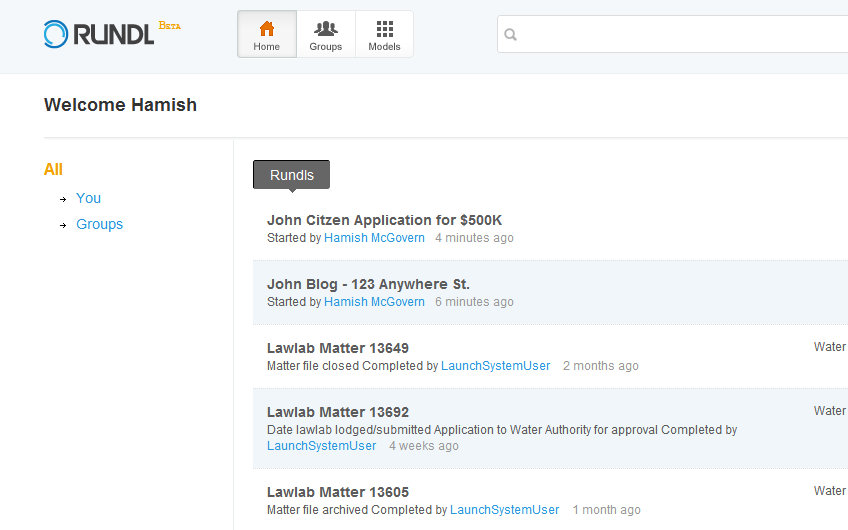Viewport: 848px width, 530px height.
Task: Filter activity by You
Action: 88,198
